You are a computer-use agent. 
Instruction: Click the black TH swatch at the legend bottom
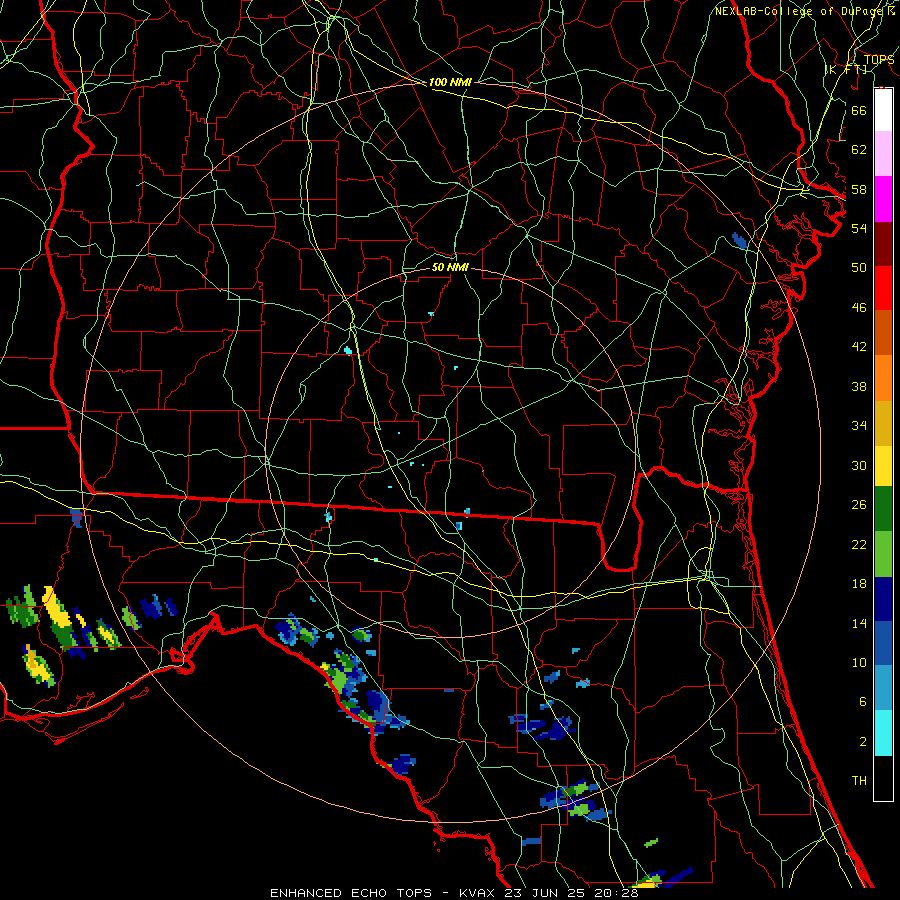(883, 778)
